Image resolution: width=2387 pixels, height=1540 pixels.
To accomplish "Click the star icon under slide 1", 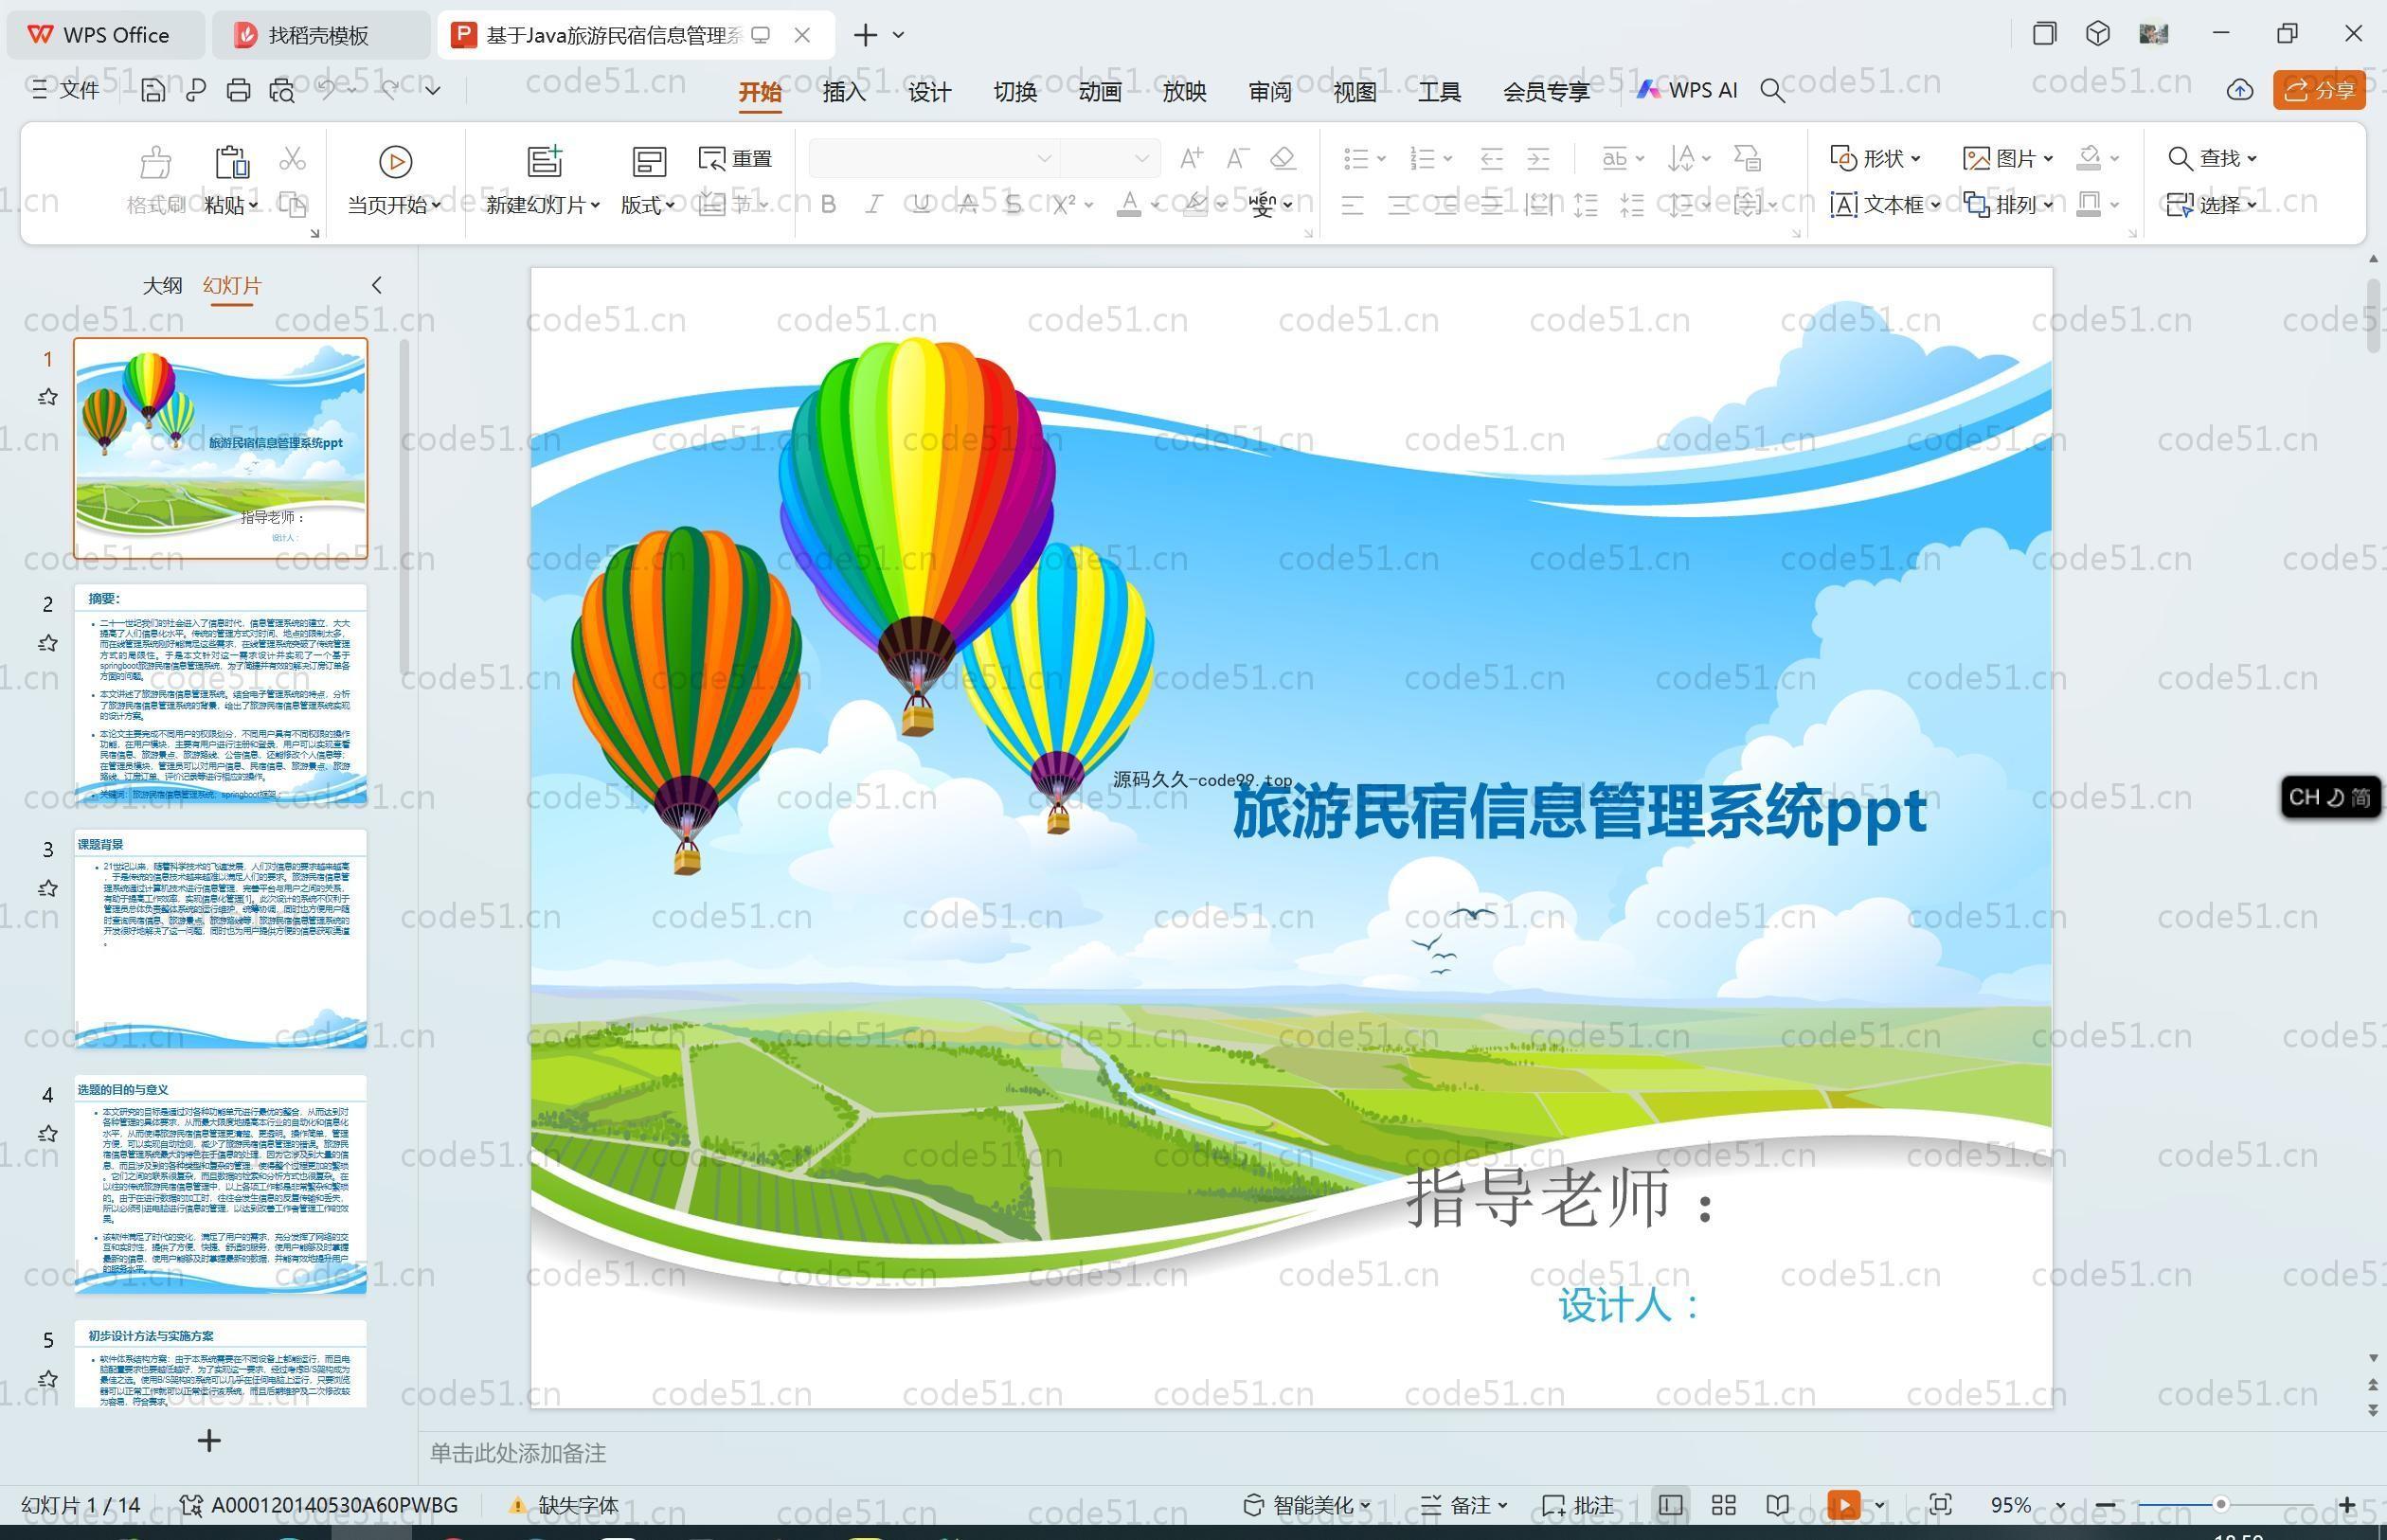I will click(47, 397).
